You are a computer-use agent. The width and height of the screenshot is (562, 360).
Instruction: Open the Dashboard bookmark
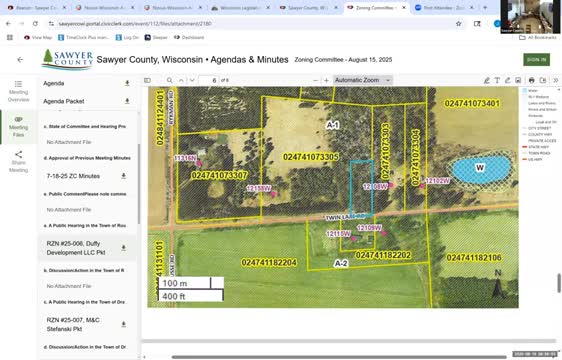tap(189, 37)
